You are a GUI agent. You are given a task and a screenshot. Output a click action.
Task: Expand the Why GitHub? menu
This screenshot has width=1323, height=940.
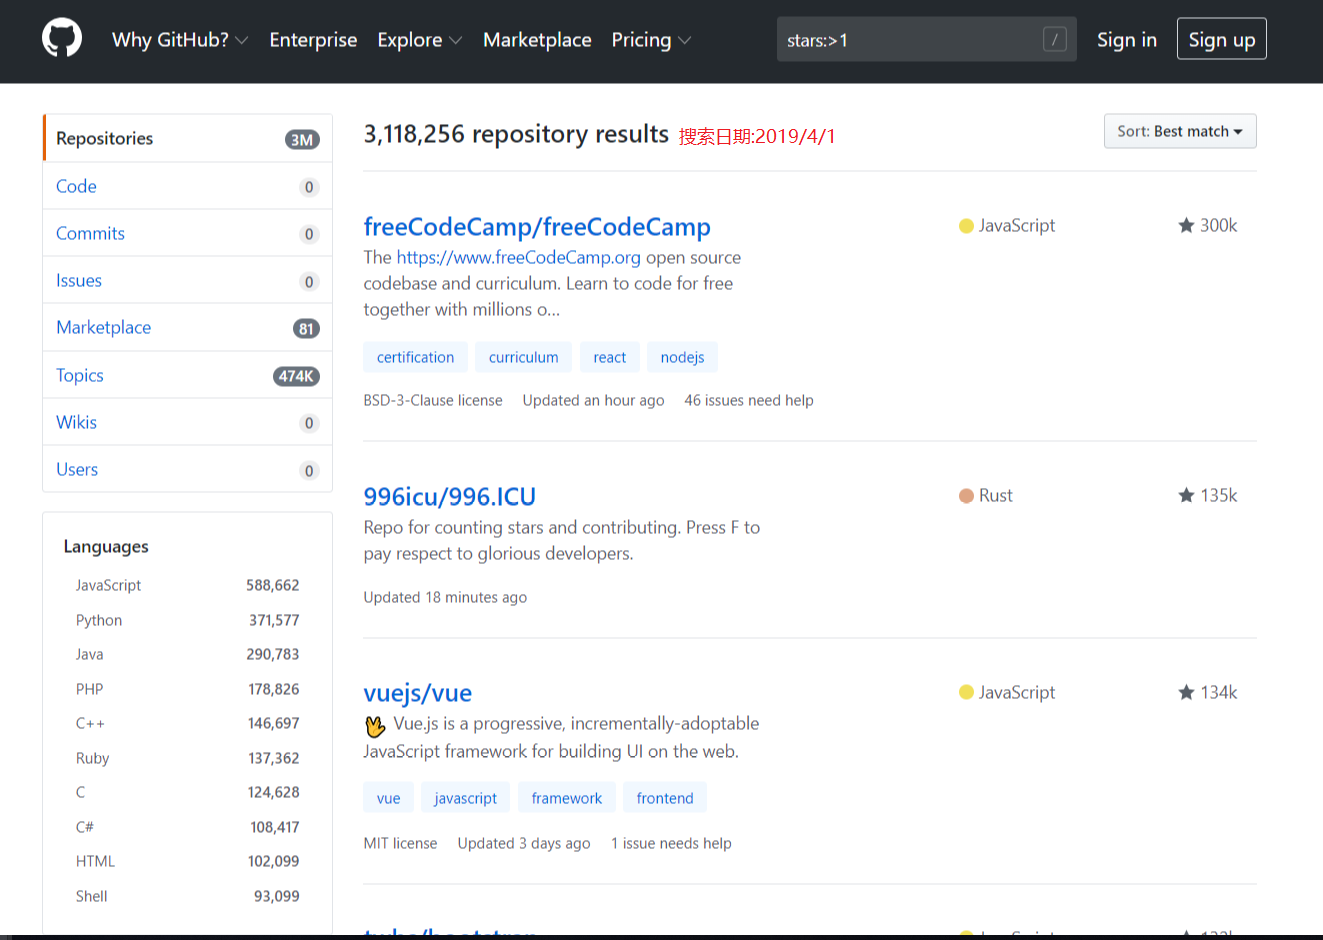180,40
